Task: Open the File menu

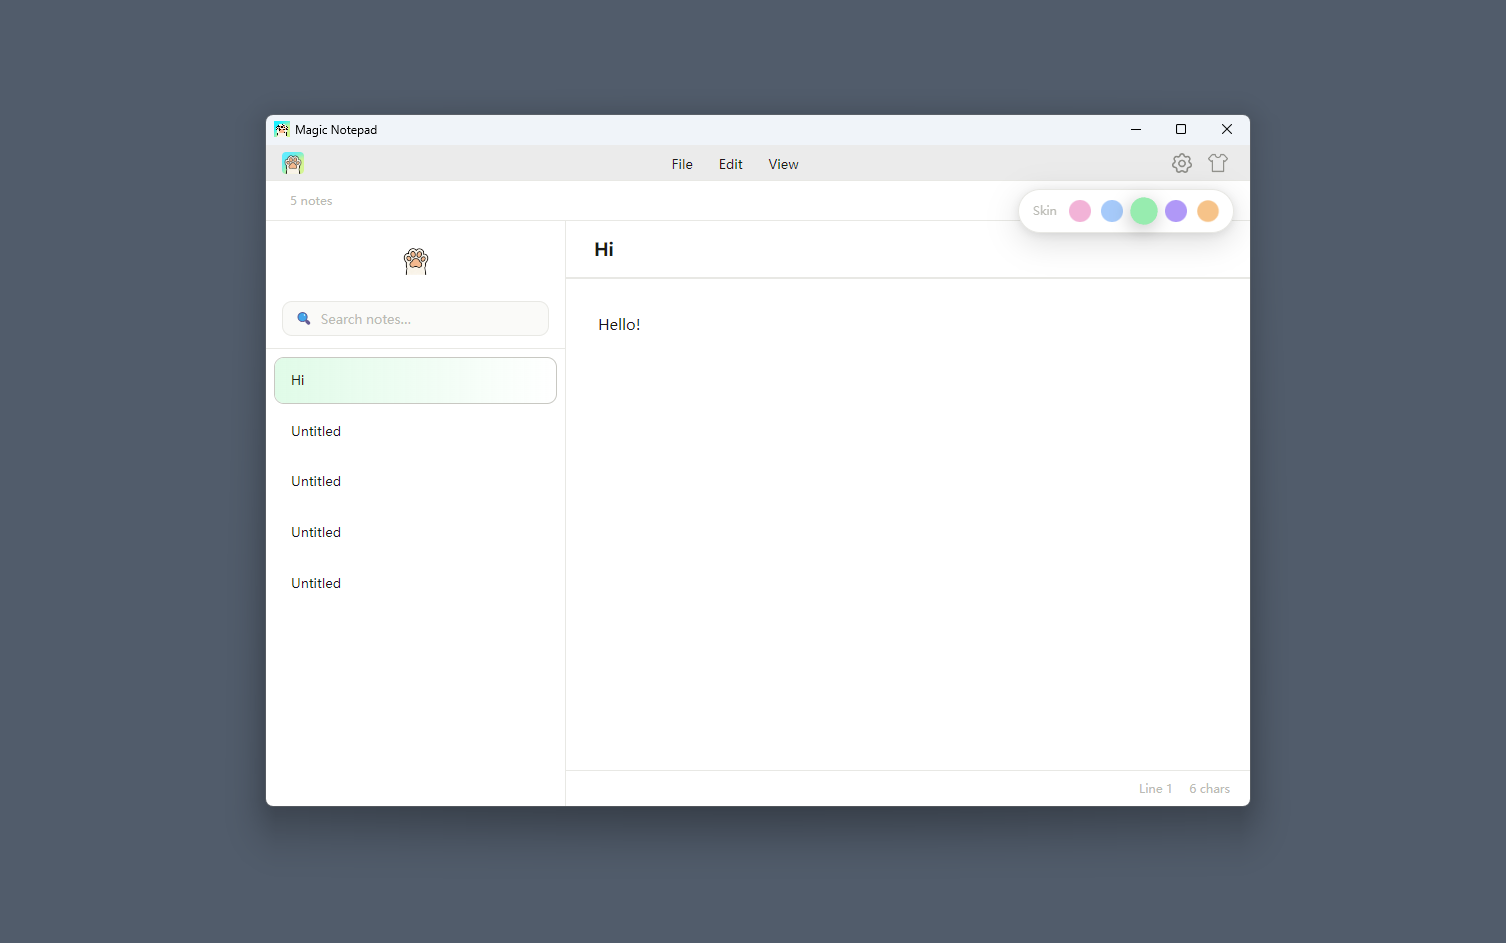Action: 682,164
